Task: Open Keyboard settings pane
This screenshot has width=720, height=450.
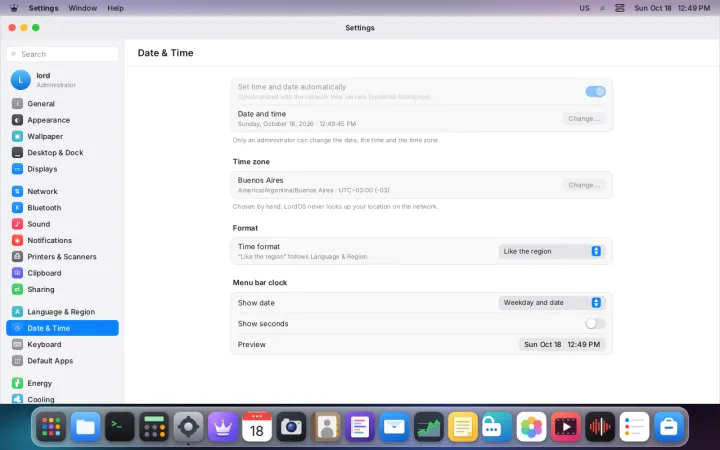Action: (62, 344)
